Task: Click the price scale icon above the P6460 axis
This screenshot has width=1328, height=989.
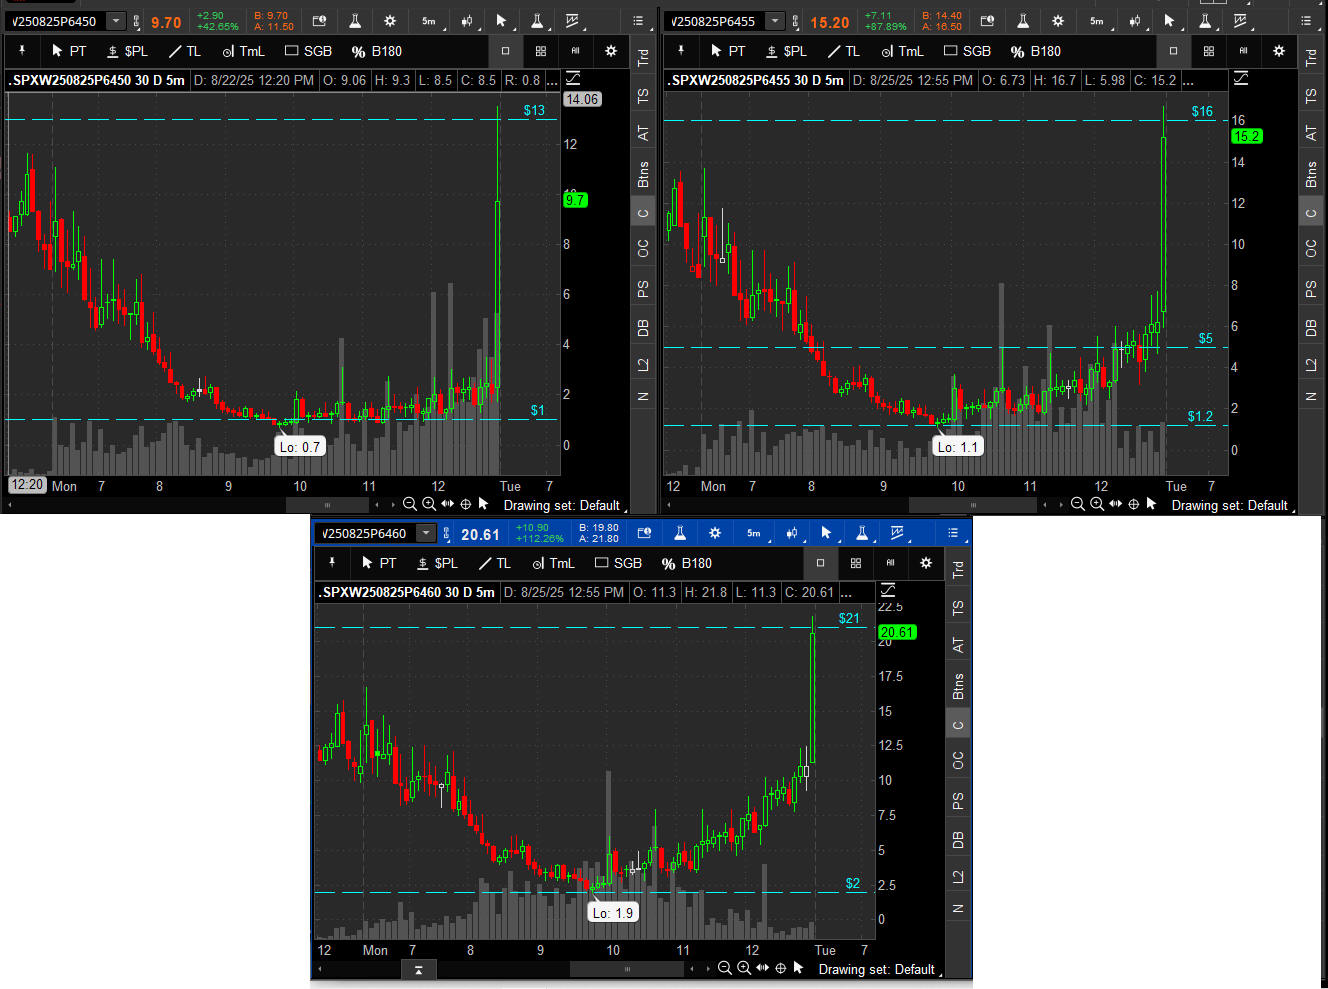Action: [x=887, y=590]
